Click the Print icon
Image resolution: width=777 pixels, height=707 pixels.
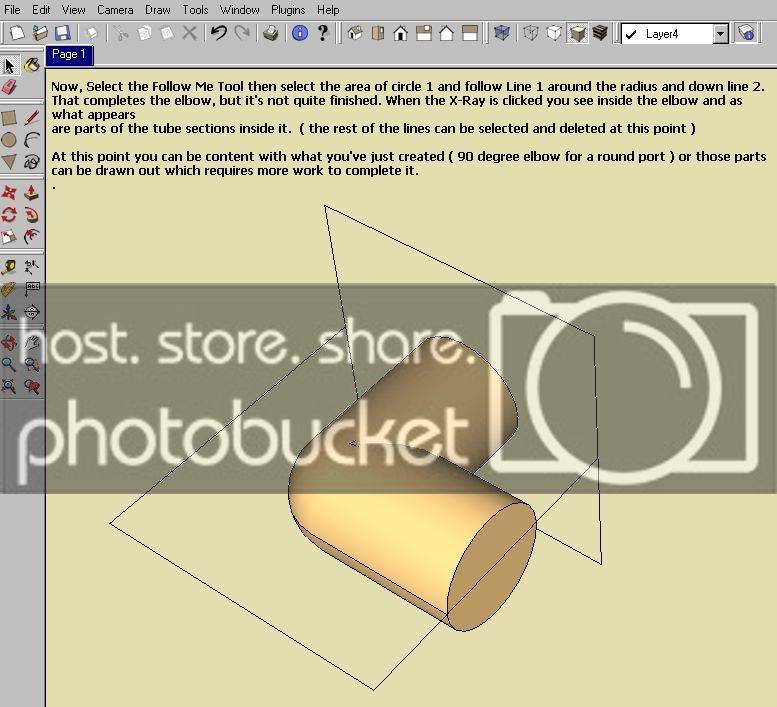point(271,33)
